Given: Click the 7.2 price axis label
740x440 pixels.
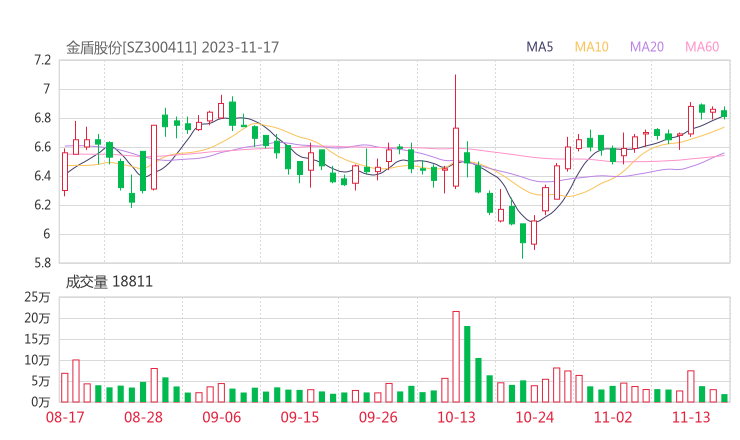Looking at the screenshot, I should tap(42, 60).
